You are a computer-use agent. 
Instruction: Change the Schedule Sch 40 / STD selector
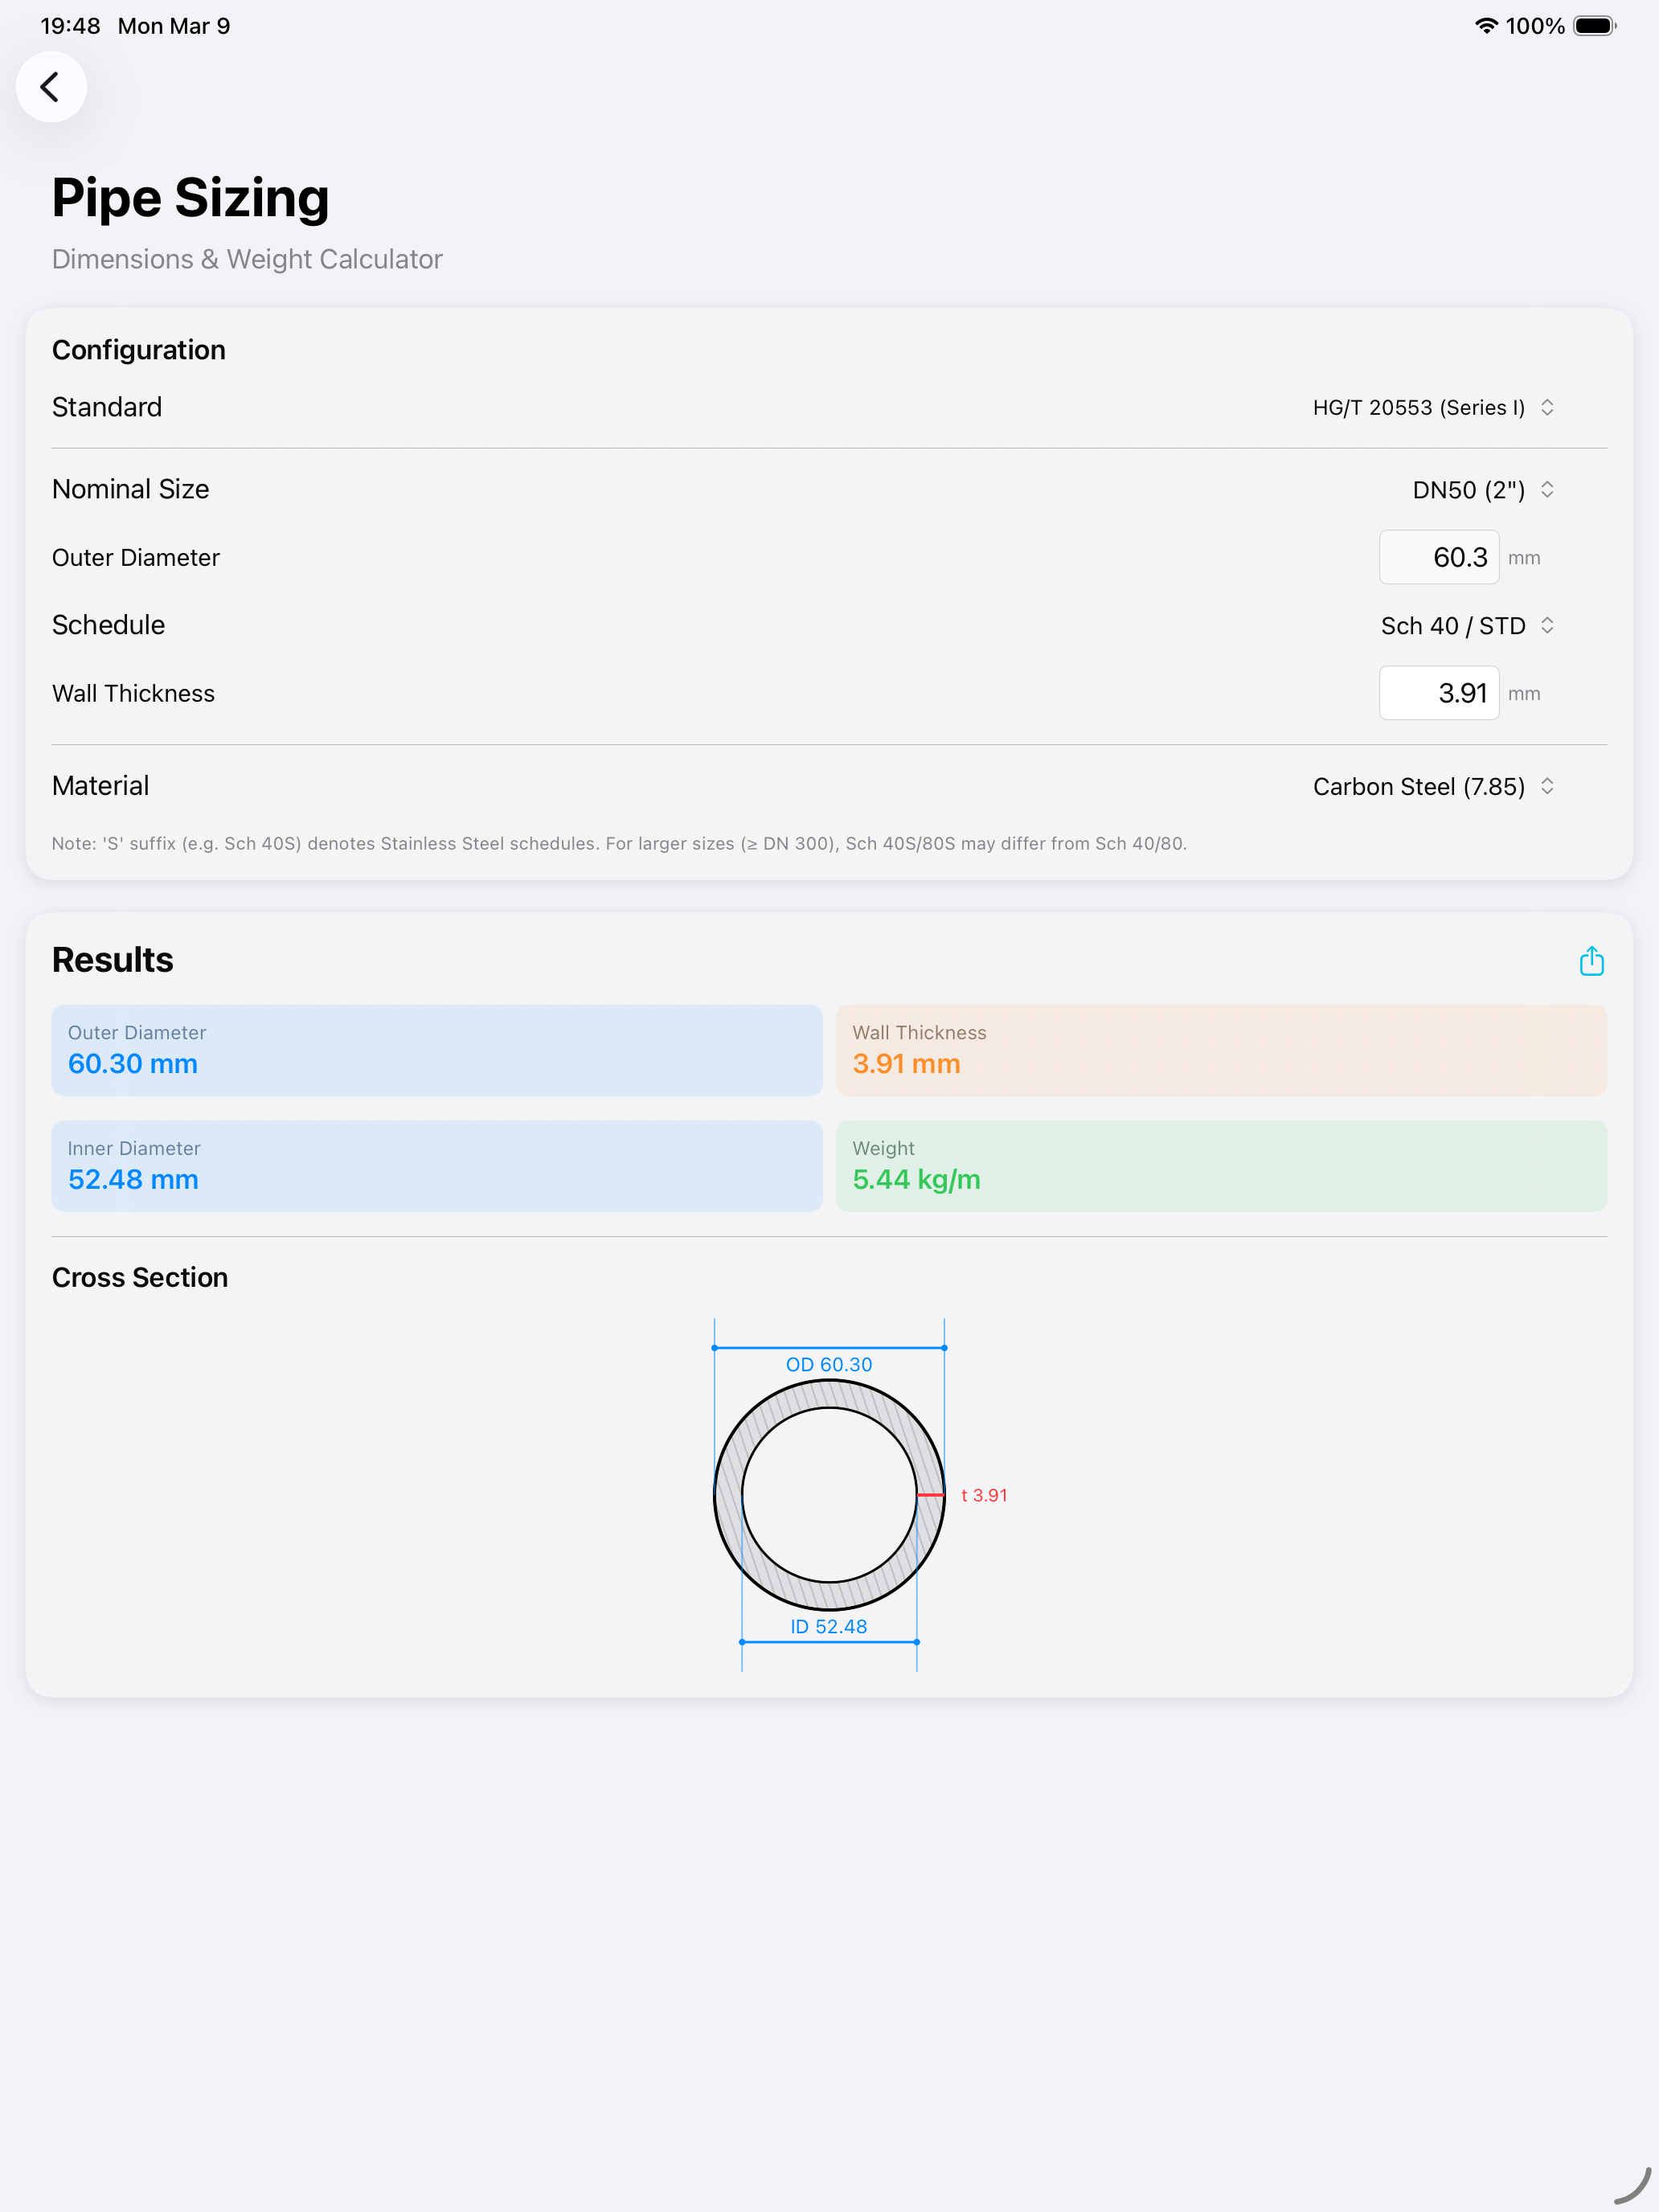(x=1453, y=625)
